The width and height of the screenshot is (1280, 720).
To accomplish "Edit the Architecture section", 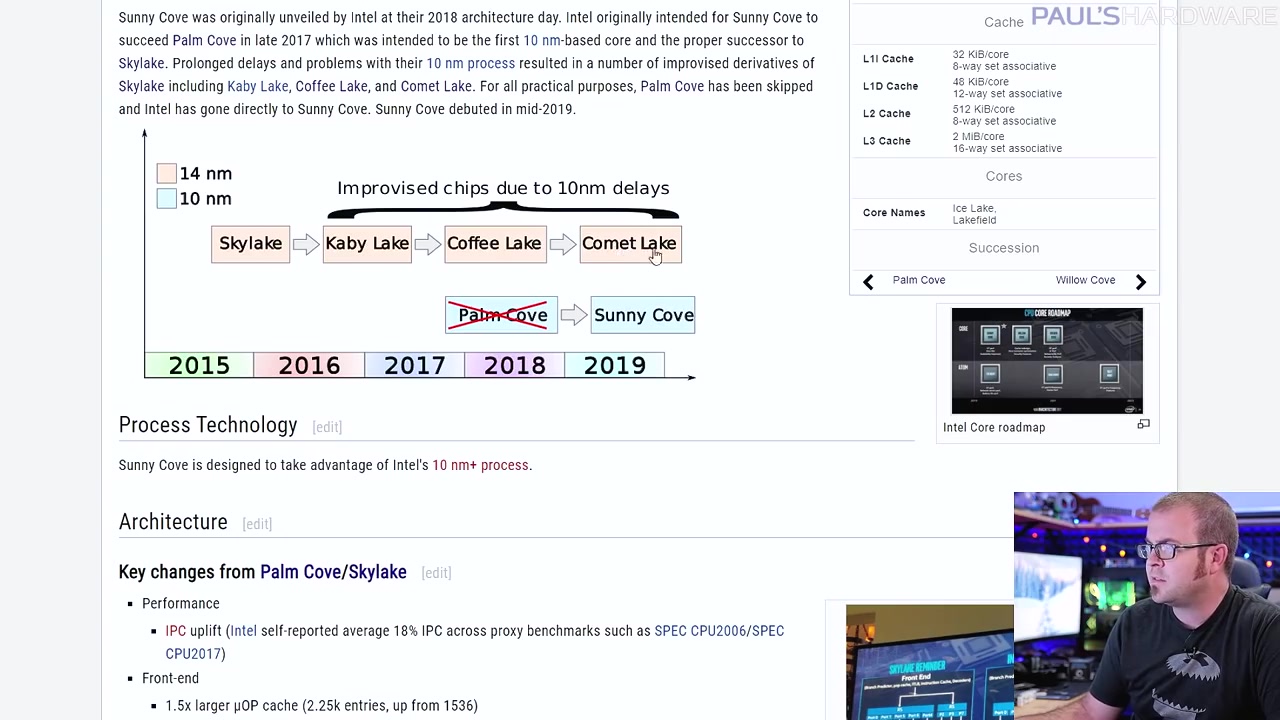I will pyautogui.click(x=257, y=524).
